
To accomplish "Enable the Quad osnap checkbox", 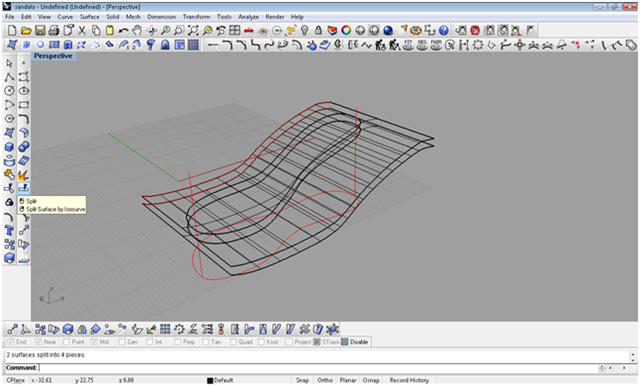I will pyautogui.click(x=233, y=342).
